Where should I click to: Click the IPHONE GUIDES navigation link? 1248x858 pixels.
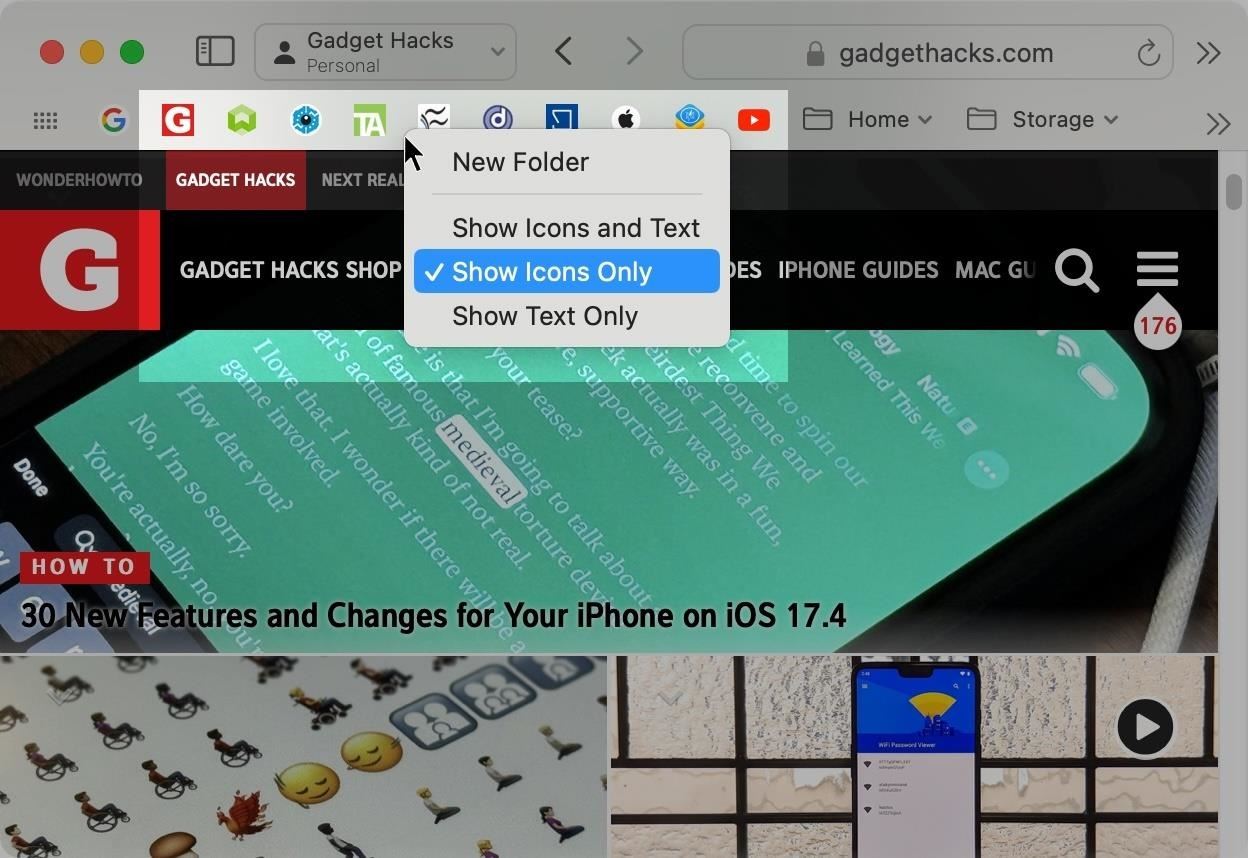pos(858,270)
